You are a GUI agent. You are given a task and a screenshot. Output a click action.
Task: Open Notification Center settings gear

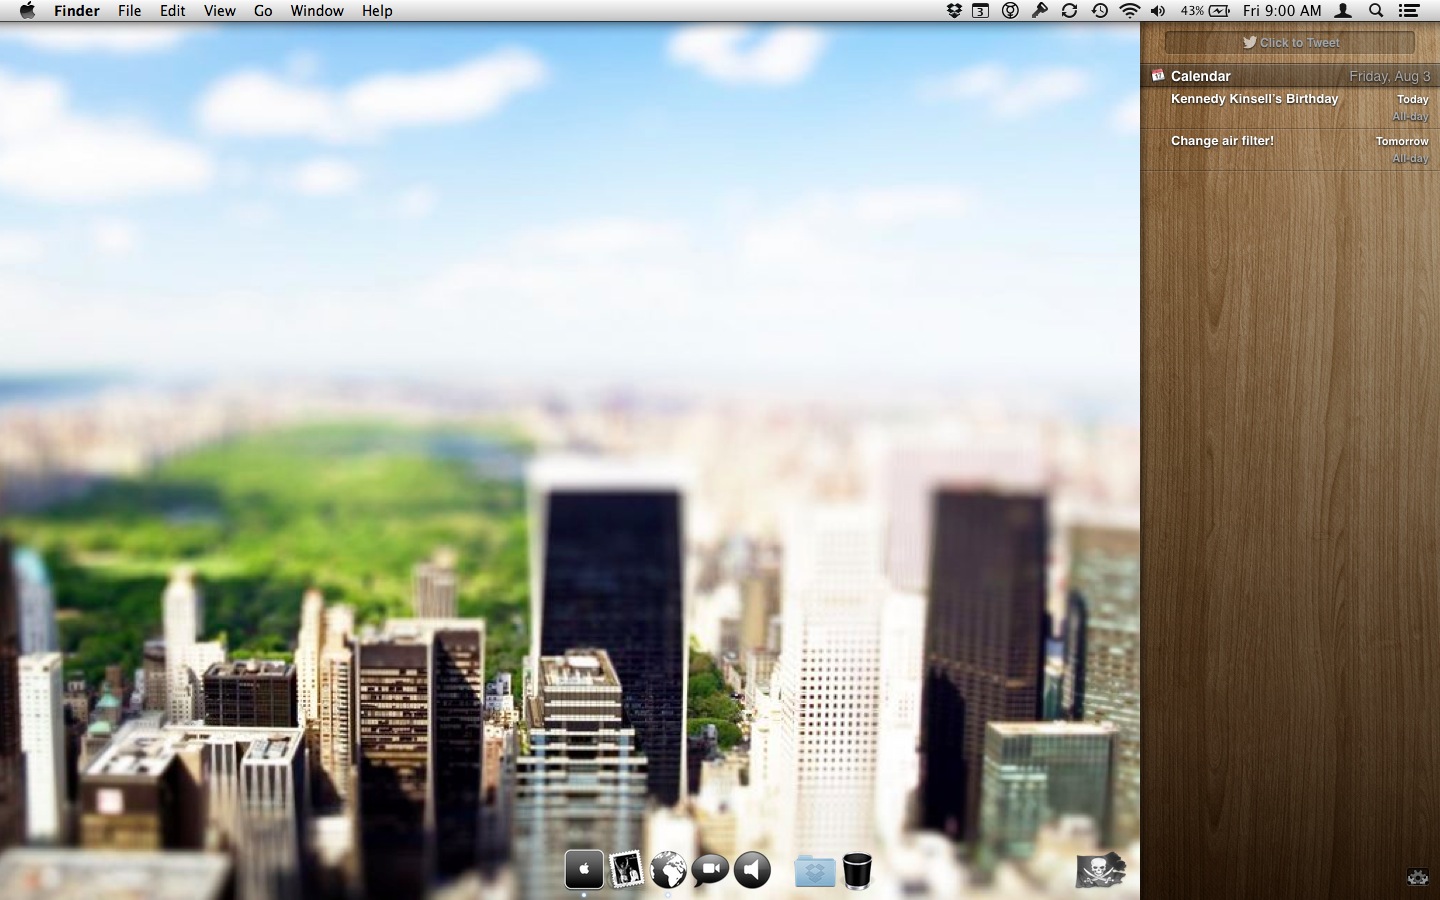coord(1418,877)
